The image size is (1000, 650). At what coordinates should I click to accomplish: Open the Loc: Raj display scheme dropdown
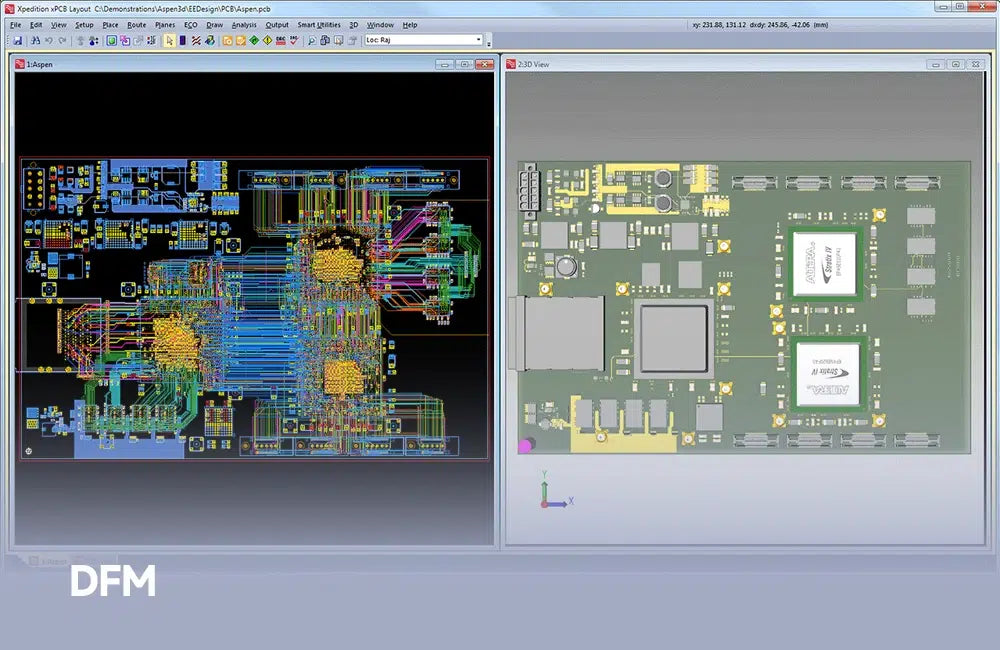[x=479, y=40]
